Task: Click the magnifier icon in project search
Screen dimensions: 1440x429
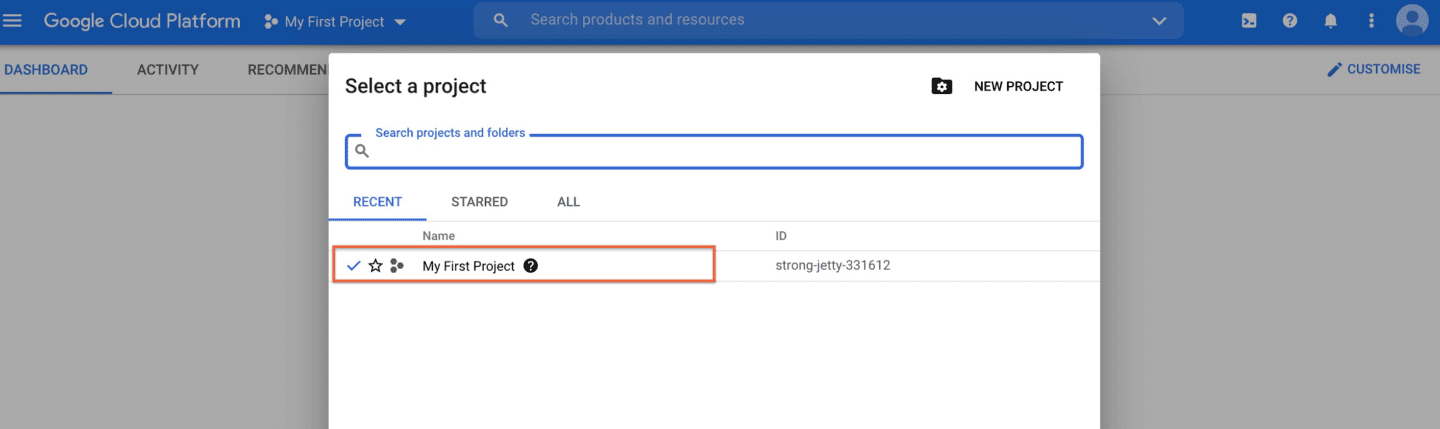Action: tap(362, 151)
